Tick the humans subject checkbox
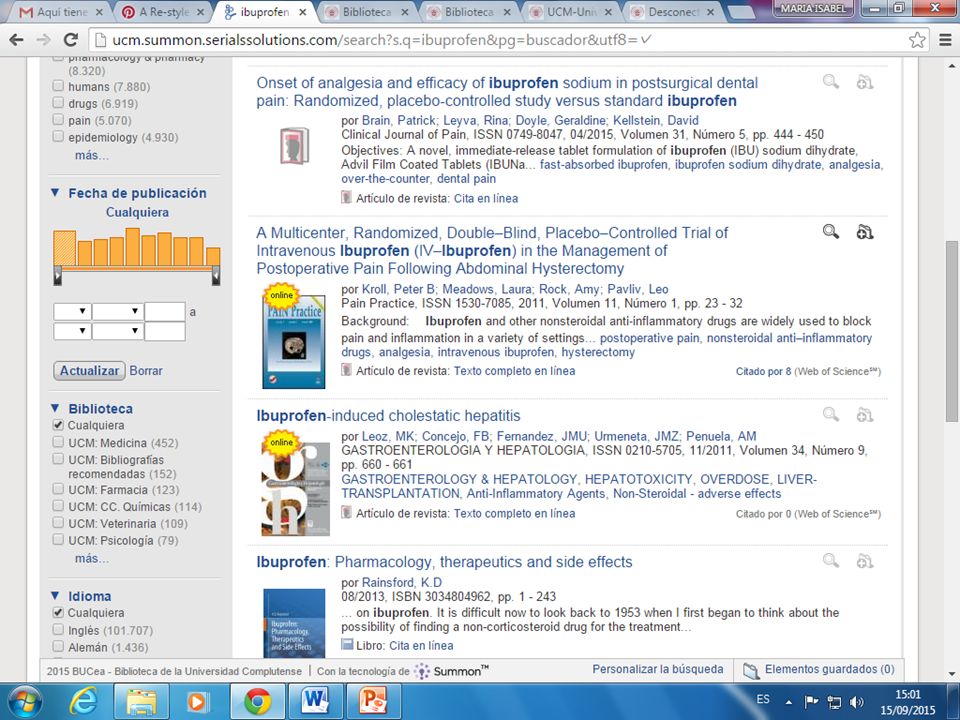 tap(58, 86)
